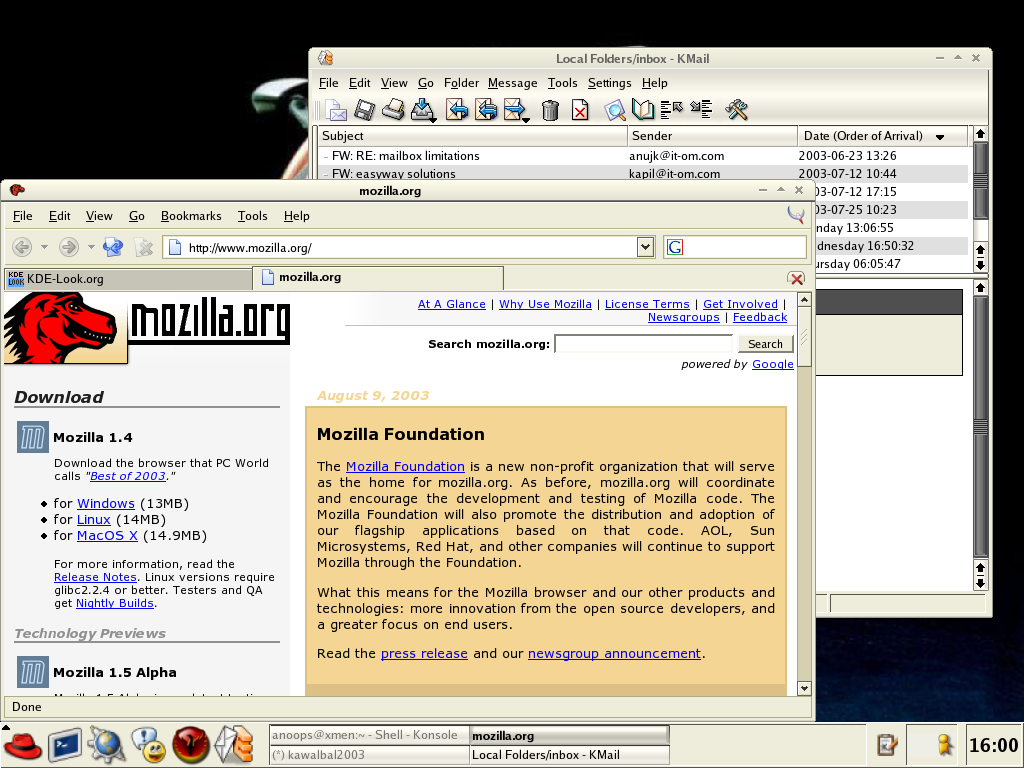Check mail using the inbox download icon
This screenshot has height=768, width=1024.
pos(423,110)
